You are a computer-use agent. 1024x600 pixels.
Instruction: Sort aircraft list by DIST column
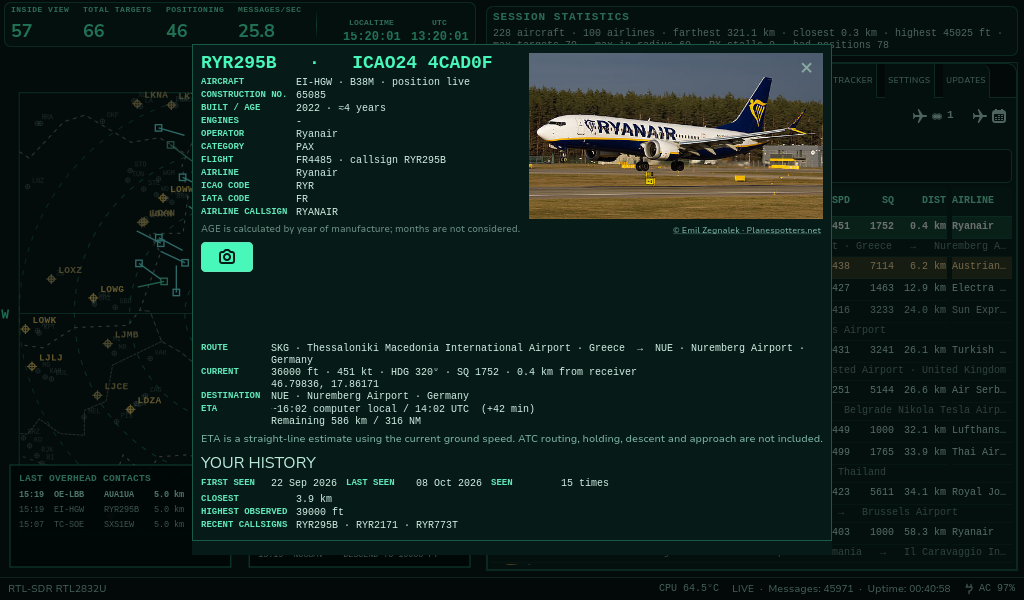click(x=933, y=200)
